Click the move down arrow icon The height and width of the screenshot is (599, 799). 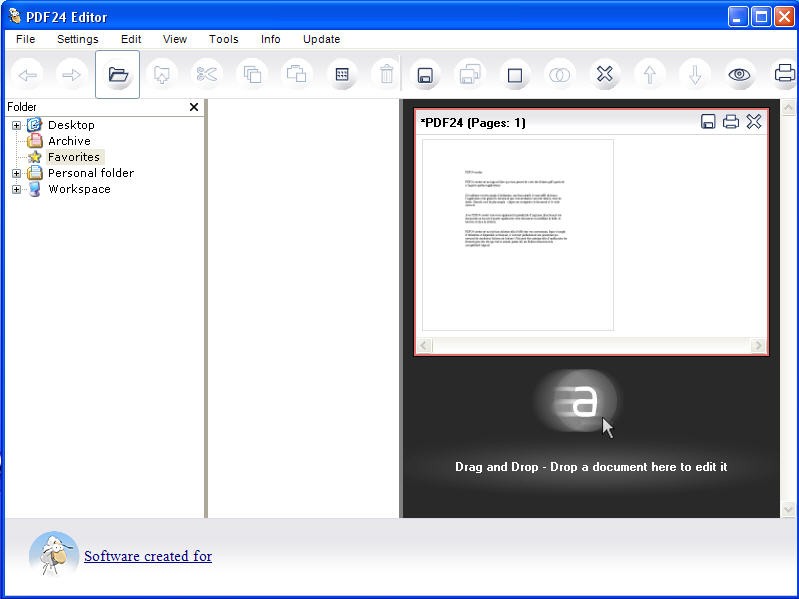click(695, 75)
